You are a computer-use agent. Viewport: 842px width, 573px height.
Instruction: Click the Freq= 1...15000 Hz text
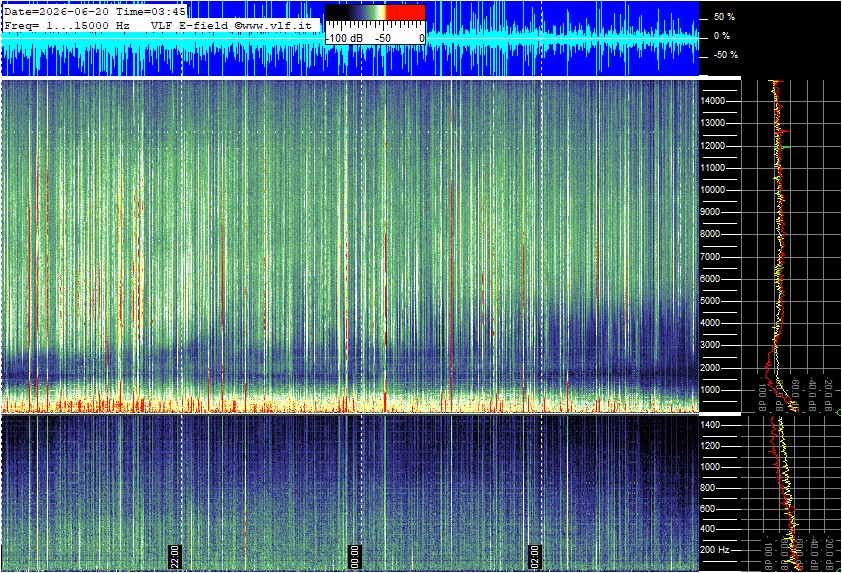tap(67, 25)
